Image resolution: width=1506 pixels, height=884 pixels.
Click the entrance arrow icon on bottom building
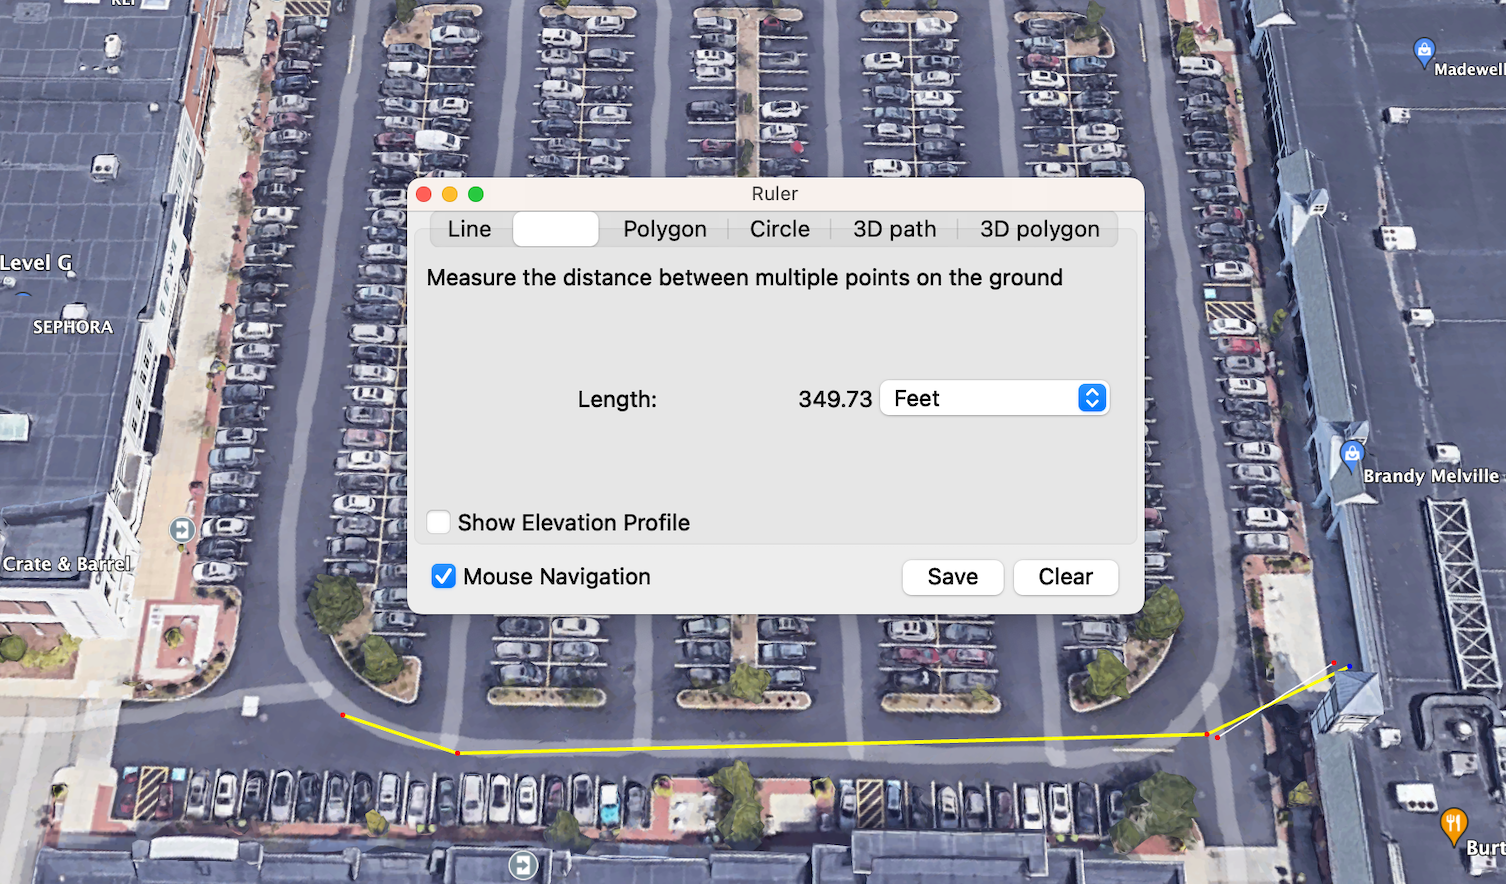click(x=523, y=865)
